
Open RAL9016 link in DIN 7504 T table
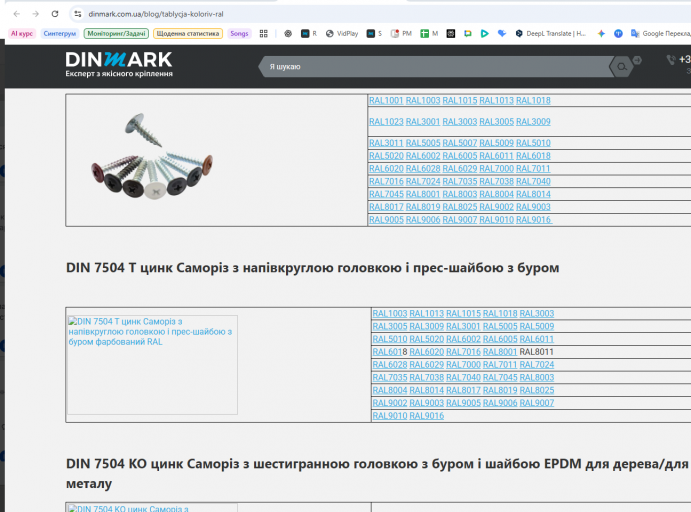427,416
